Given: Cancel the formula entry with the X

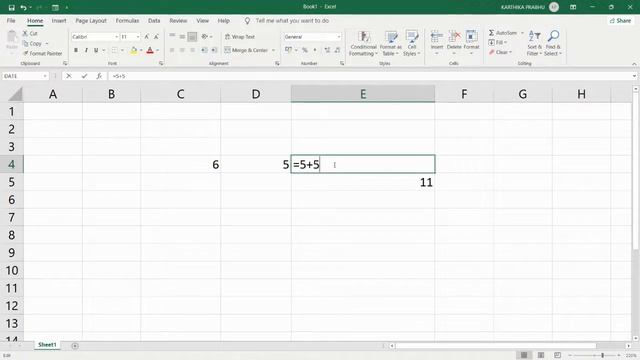Looking at the screenshot, I should 69,76.
